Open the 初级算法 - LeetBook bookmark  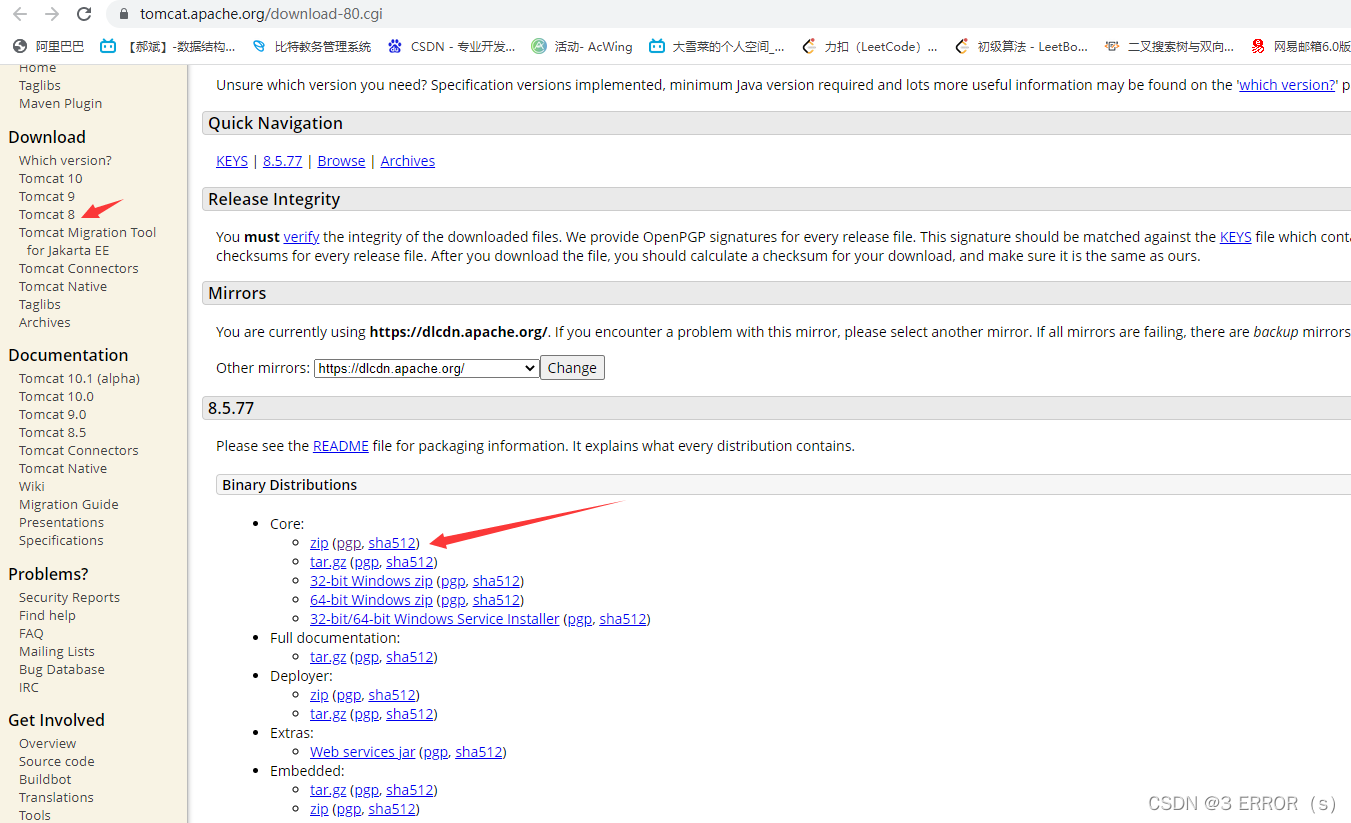1022,46
